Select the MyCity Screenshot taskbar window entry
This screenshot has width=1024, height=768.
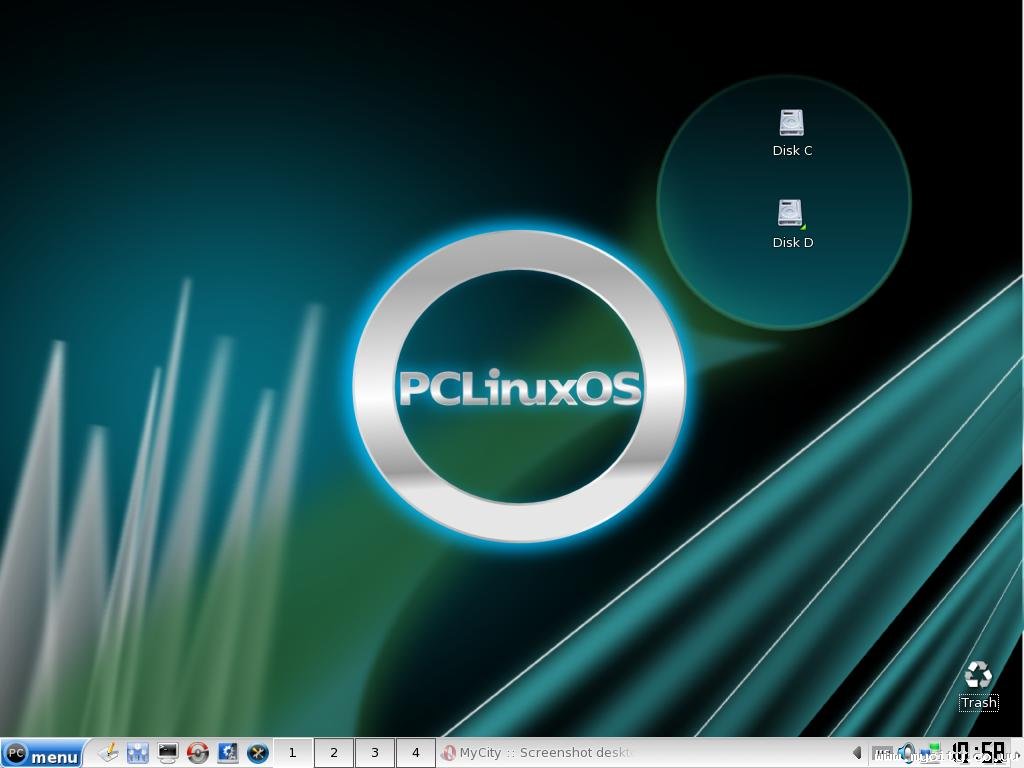tap(540, 753)
